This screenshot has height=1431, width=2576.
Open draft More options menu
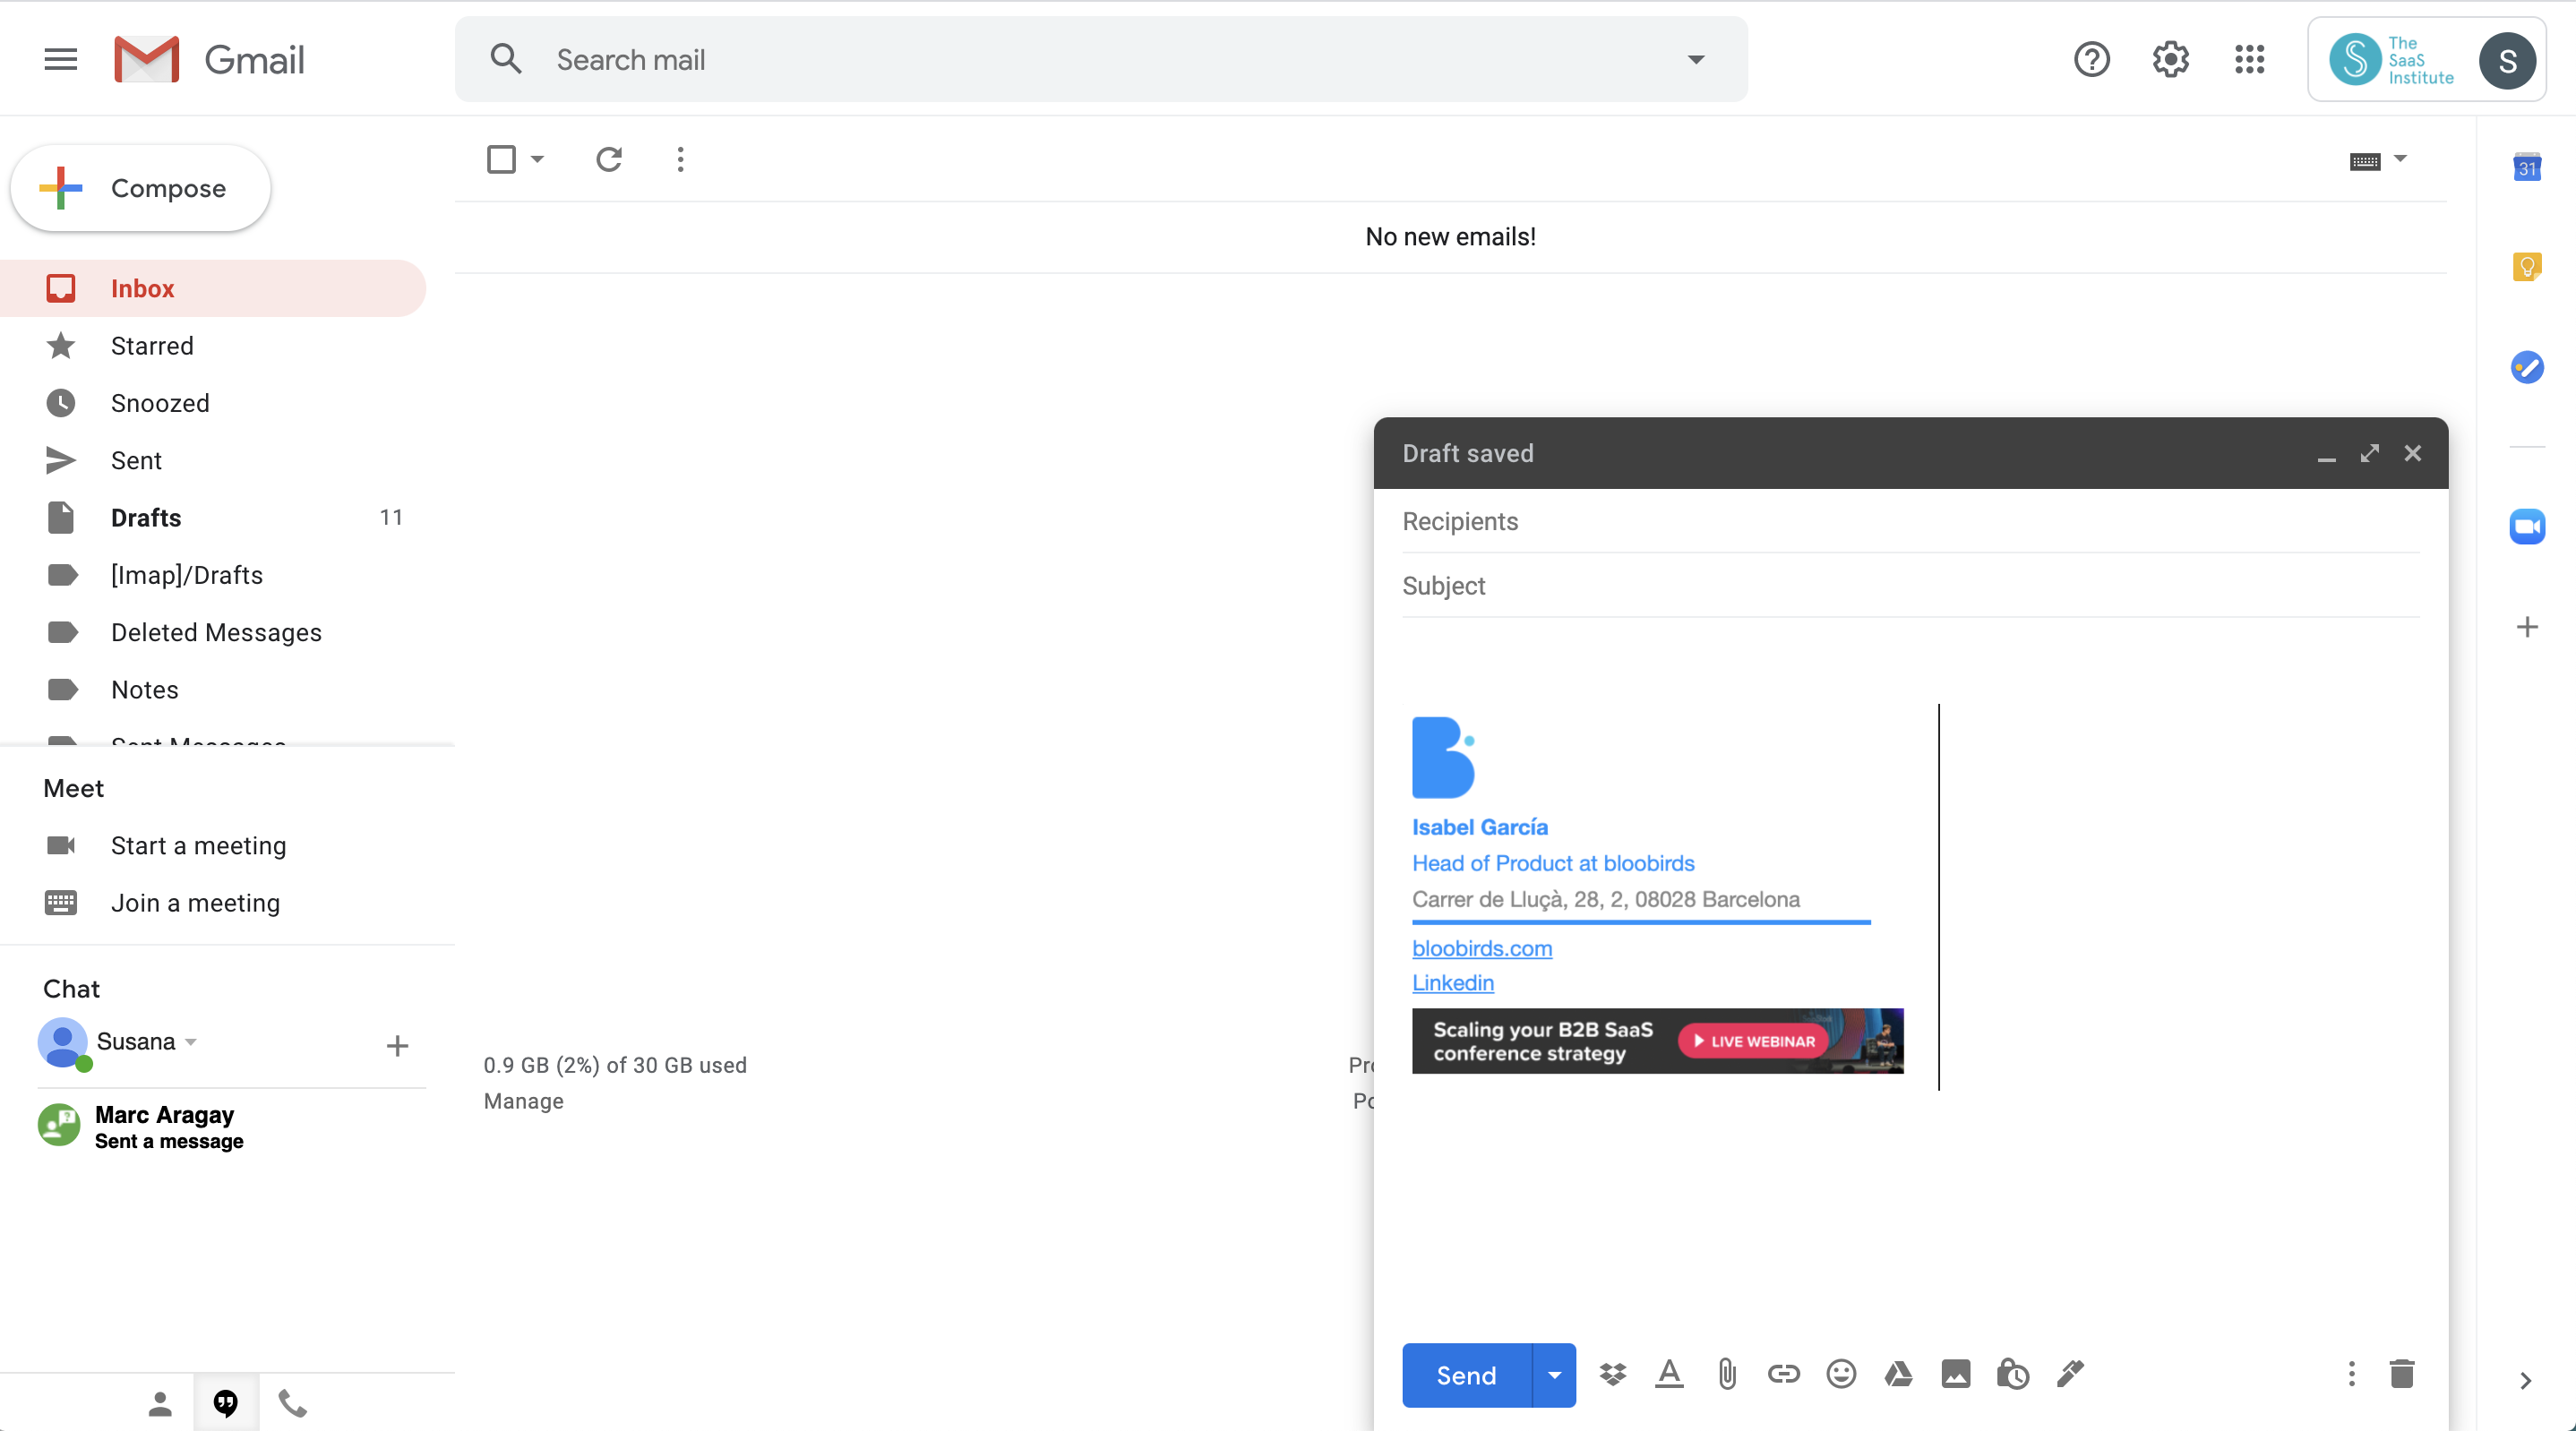[2351, 1374]
